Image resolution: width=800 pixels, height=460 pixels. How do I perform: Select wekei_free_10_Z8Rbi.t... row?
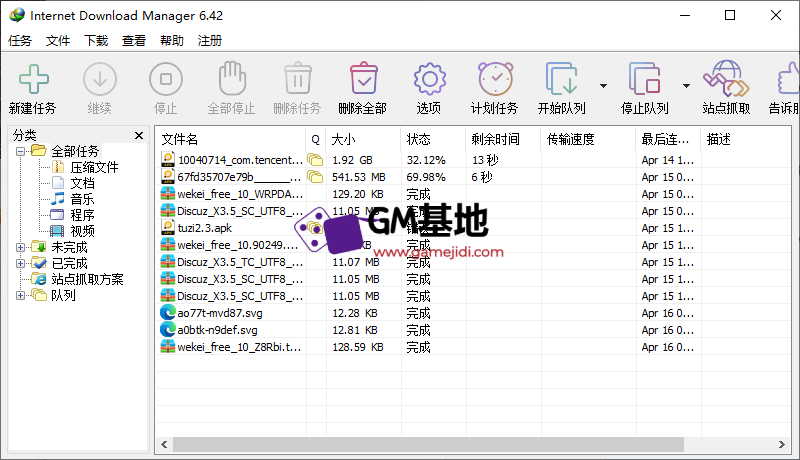tap(473, 347)
